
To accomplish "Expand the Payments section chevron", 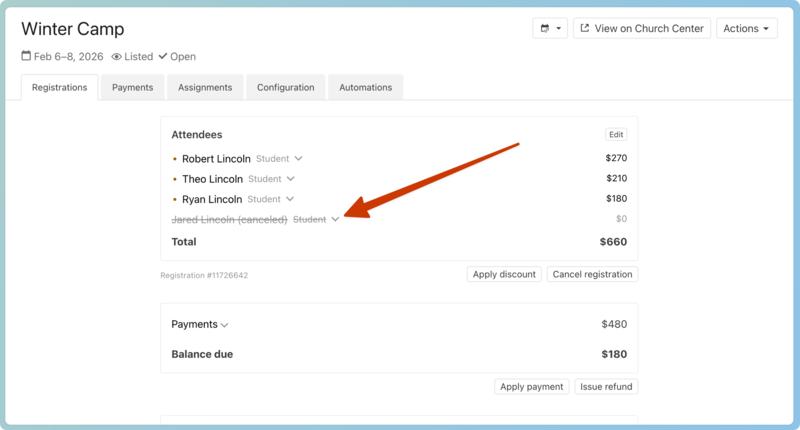I will click(x=225, y=325).
